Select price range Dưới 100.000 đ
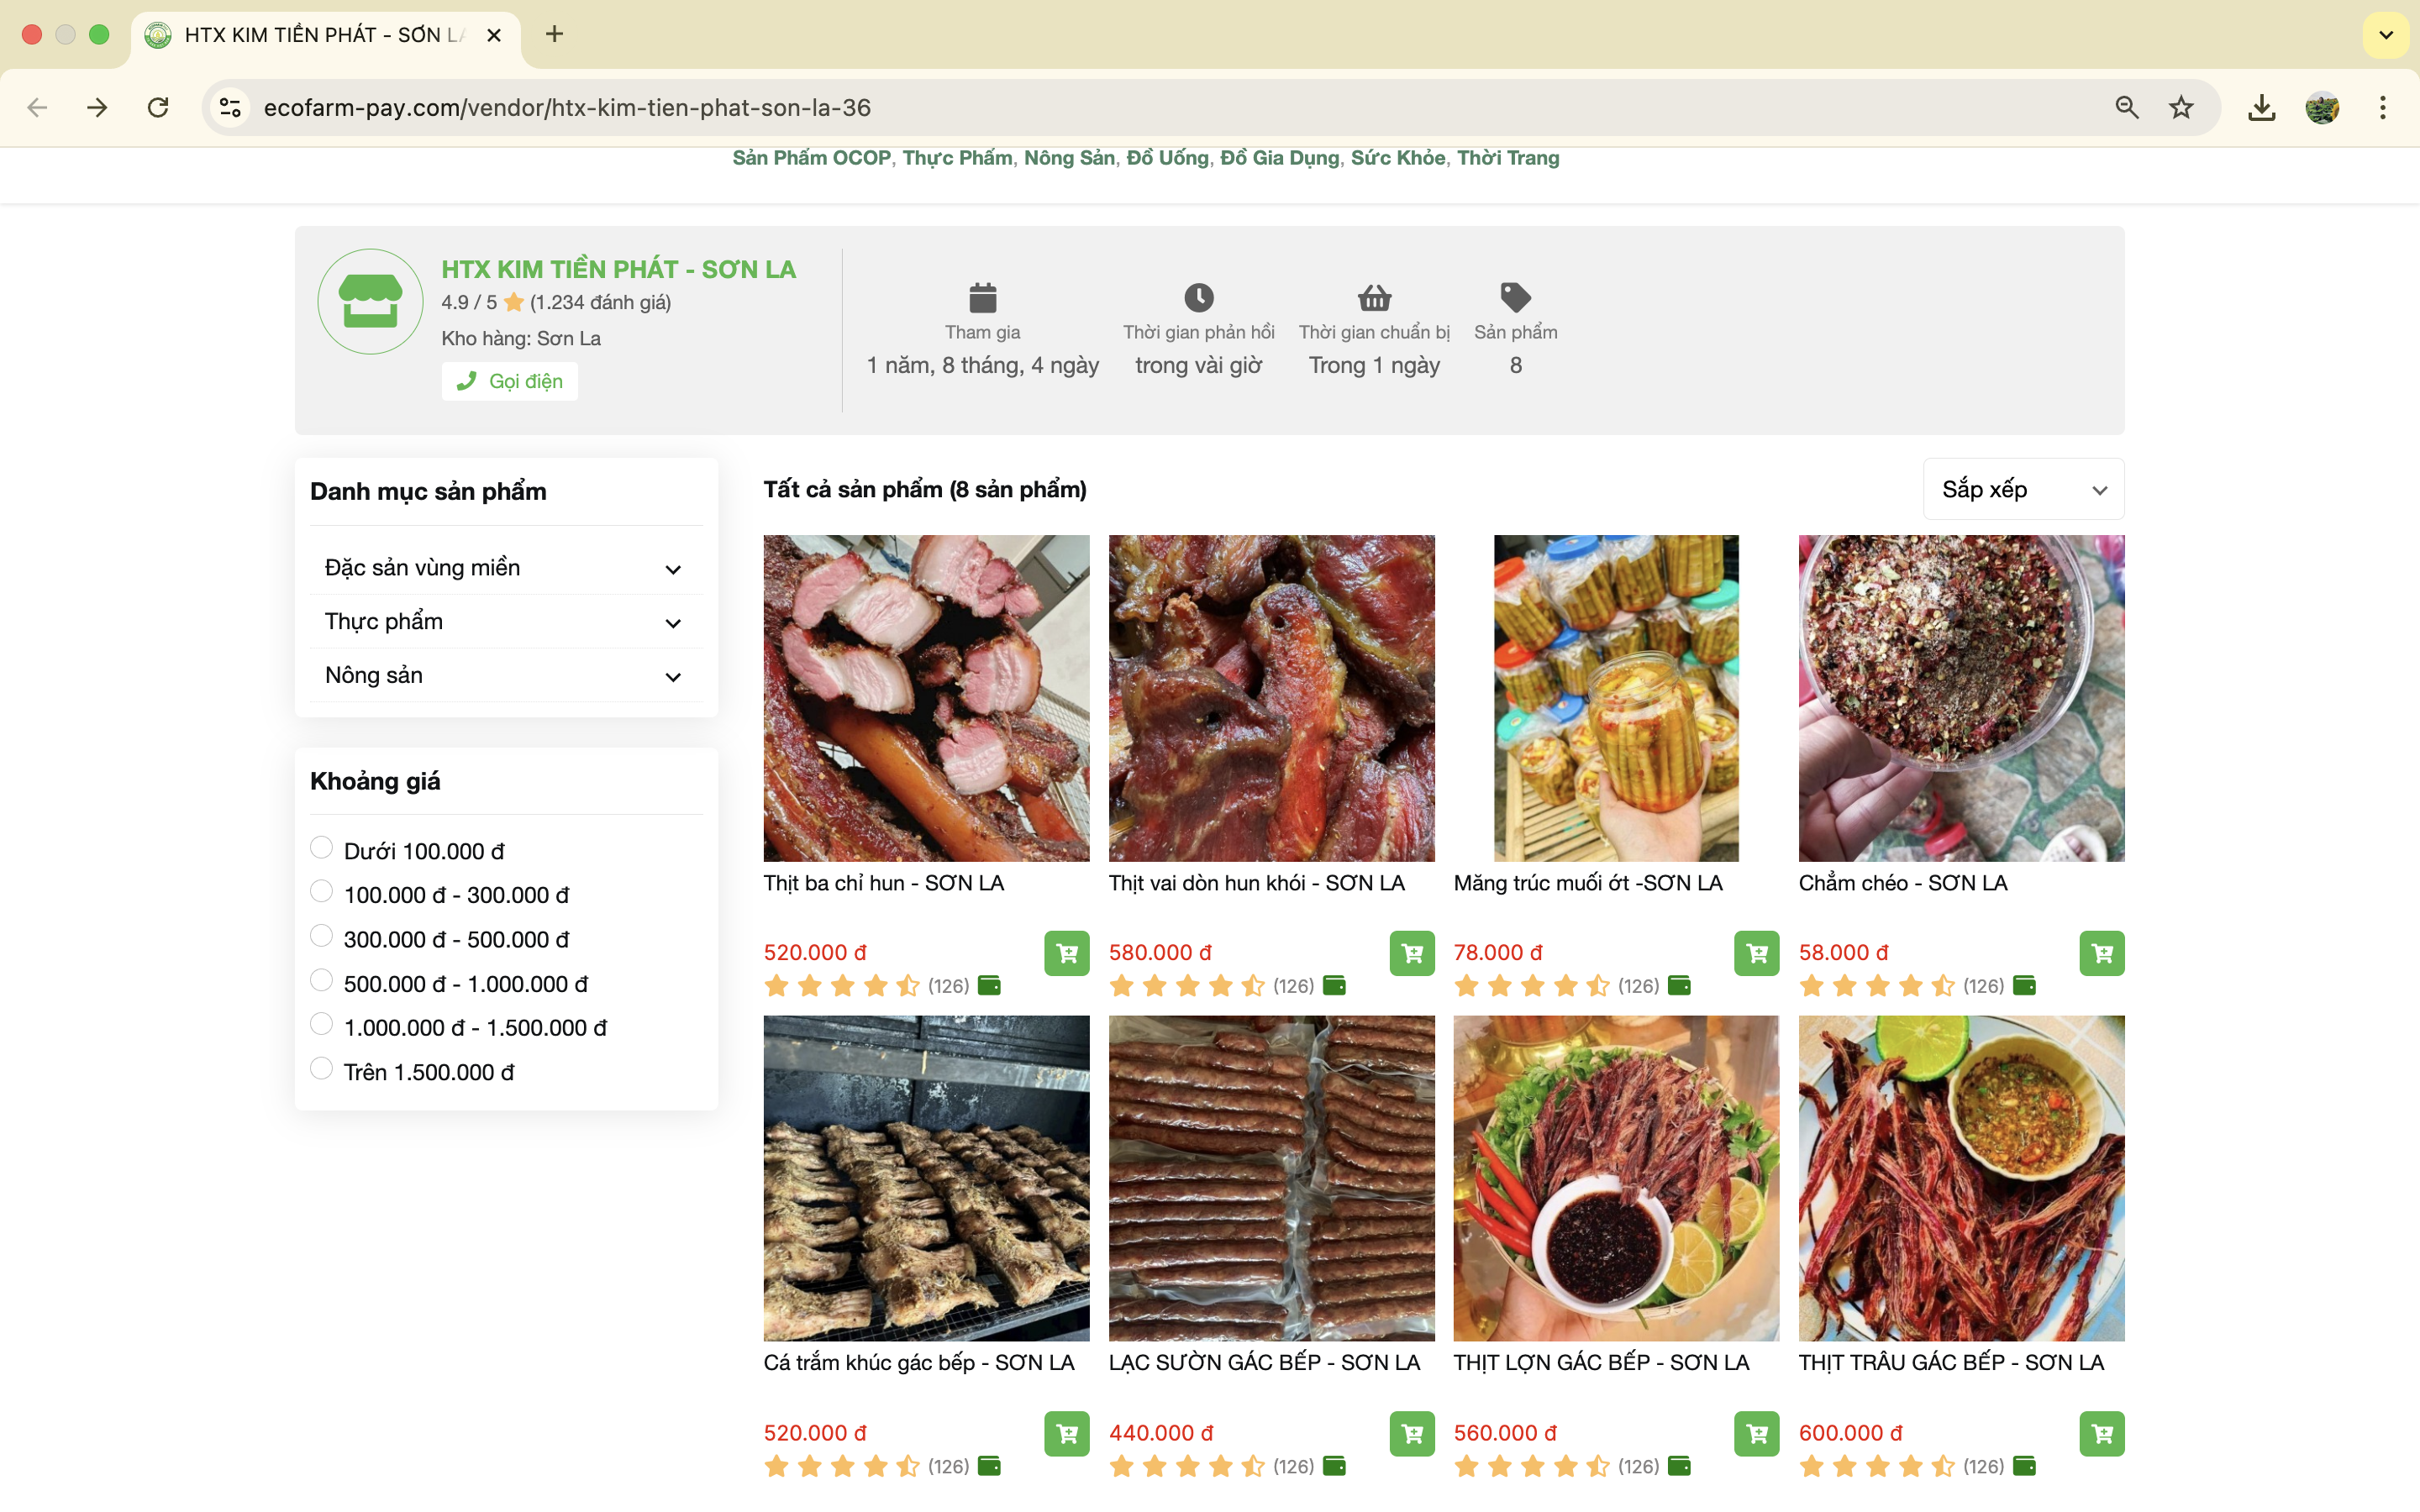 321,847
